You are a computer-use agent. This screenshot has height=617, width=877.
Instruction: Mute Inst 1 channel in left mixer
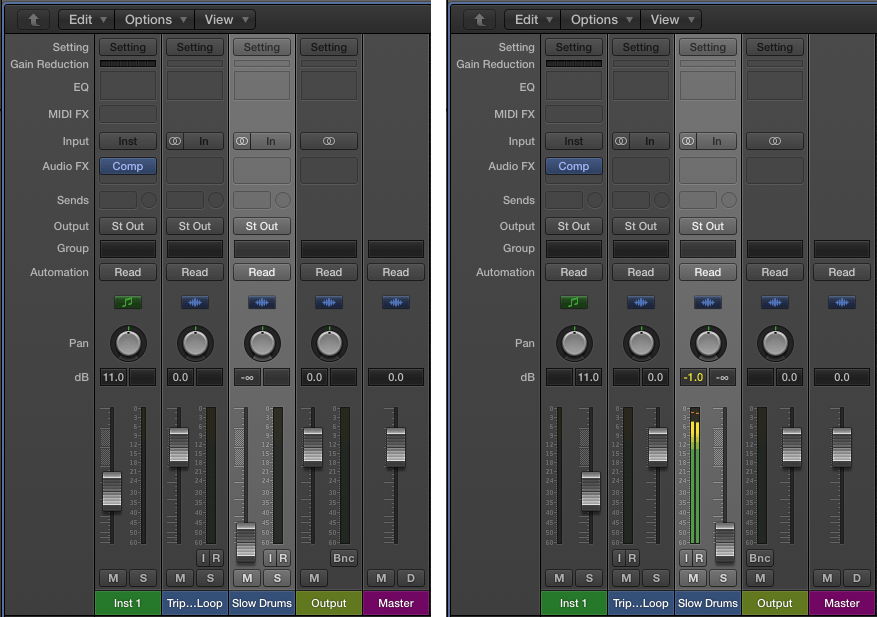click(113, 578)
